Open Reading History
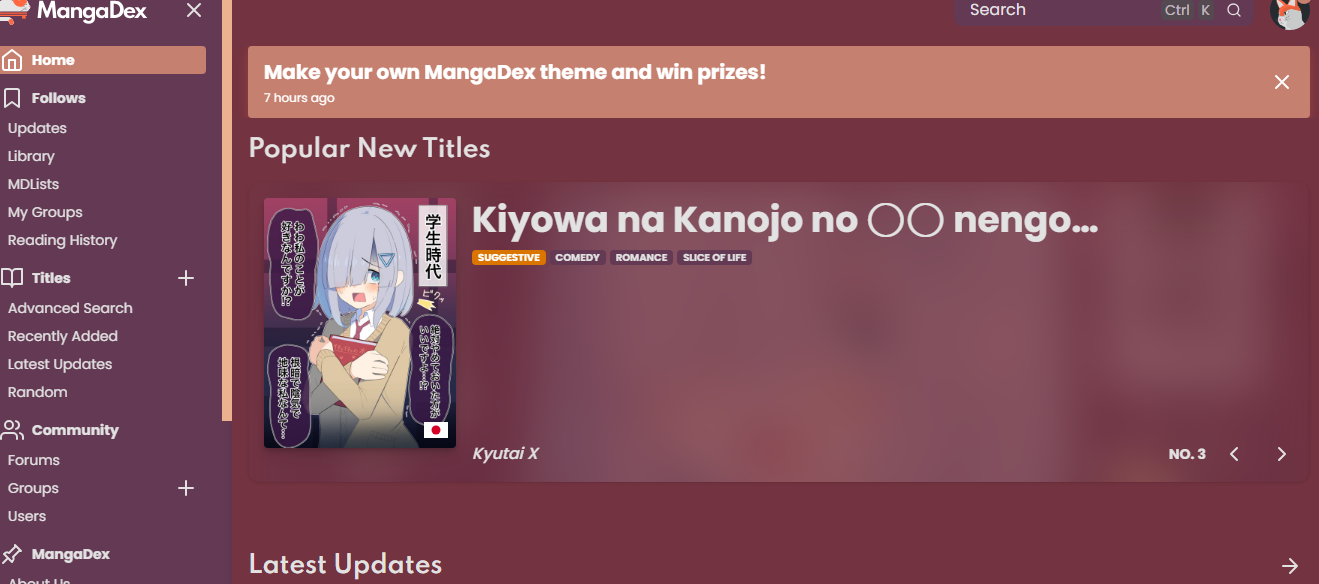The width and height of the screenshot is (1319, 584). pyautogui.click(x=62, y=240)
